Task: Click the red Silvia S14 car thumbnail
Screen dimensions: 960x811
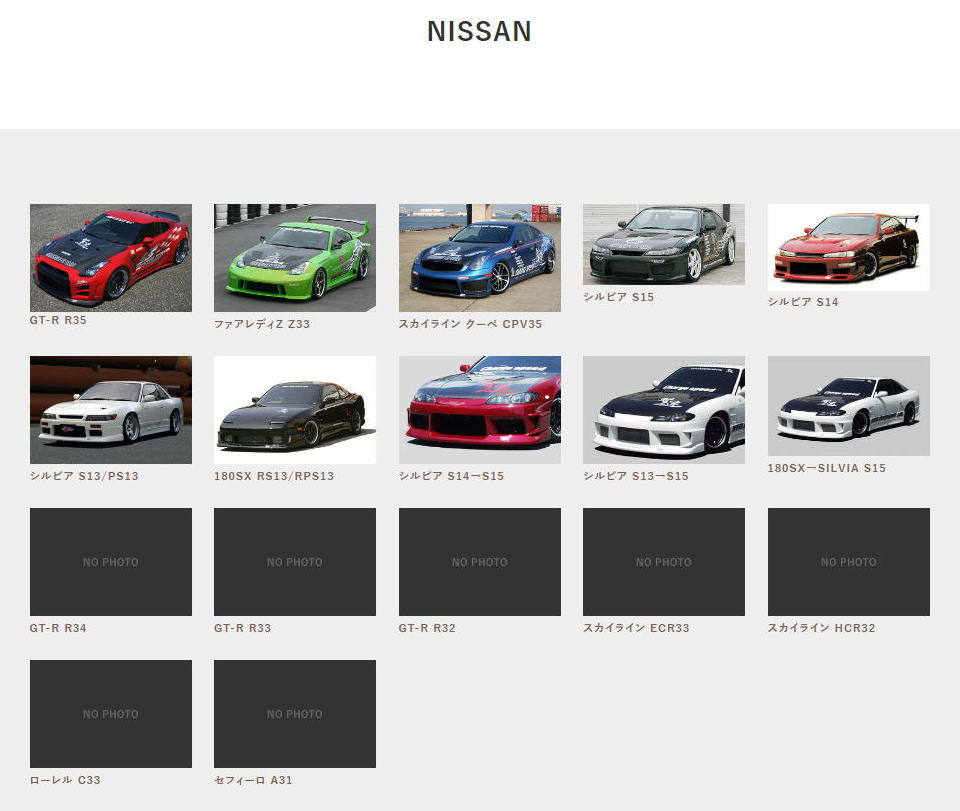Action: [x=848, y=247]
